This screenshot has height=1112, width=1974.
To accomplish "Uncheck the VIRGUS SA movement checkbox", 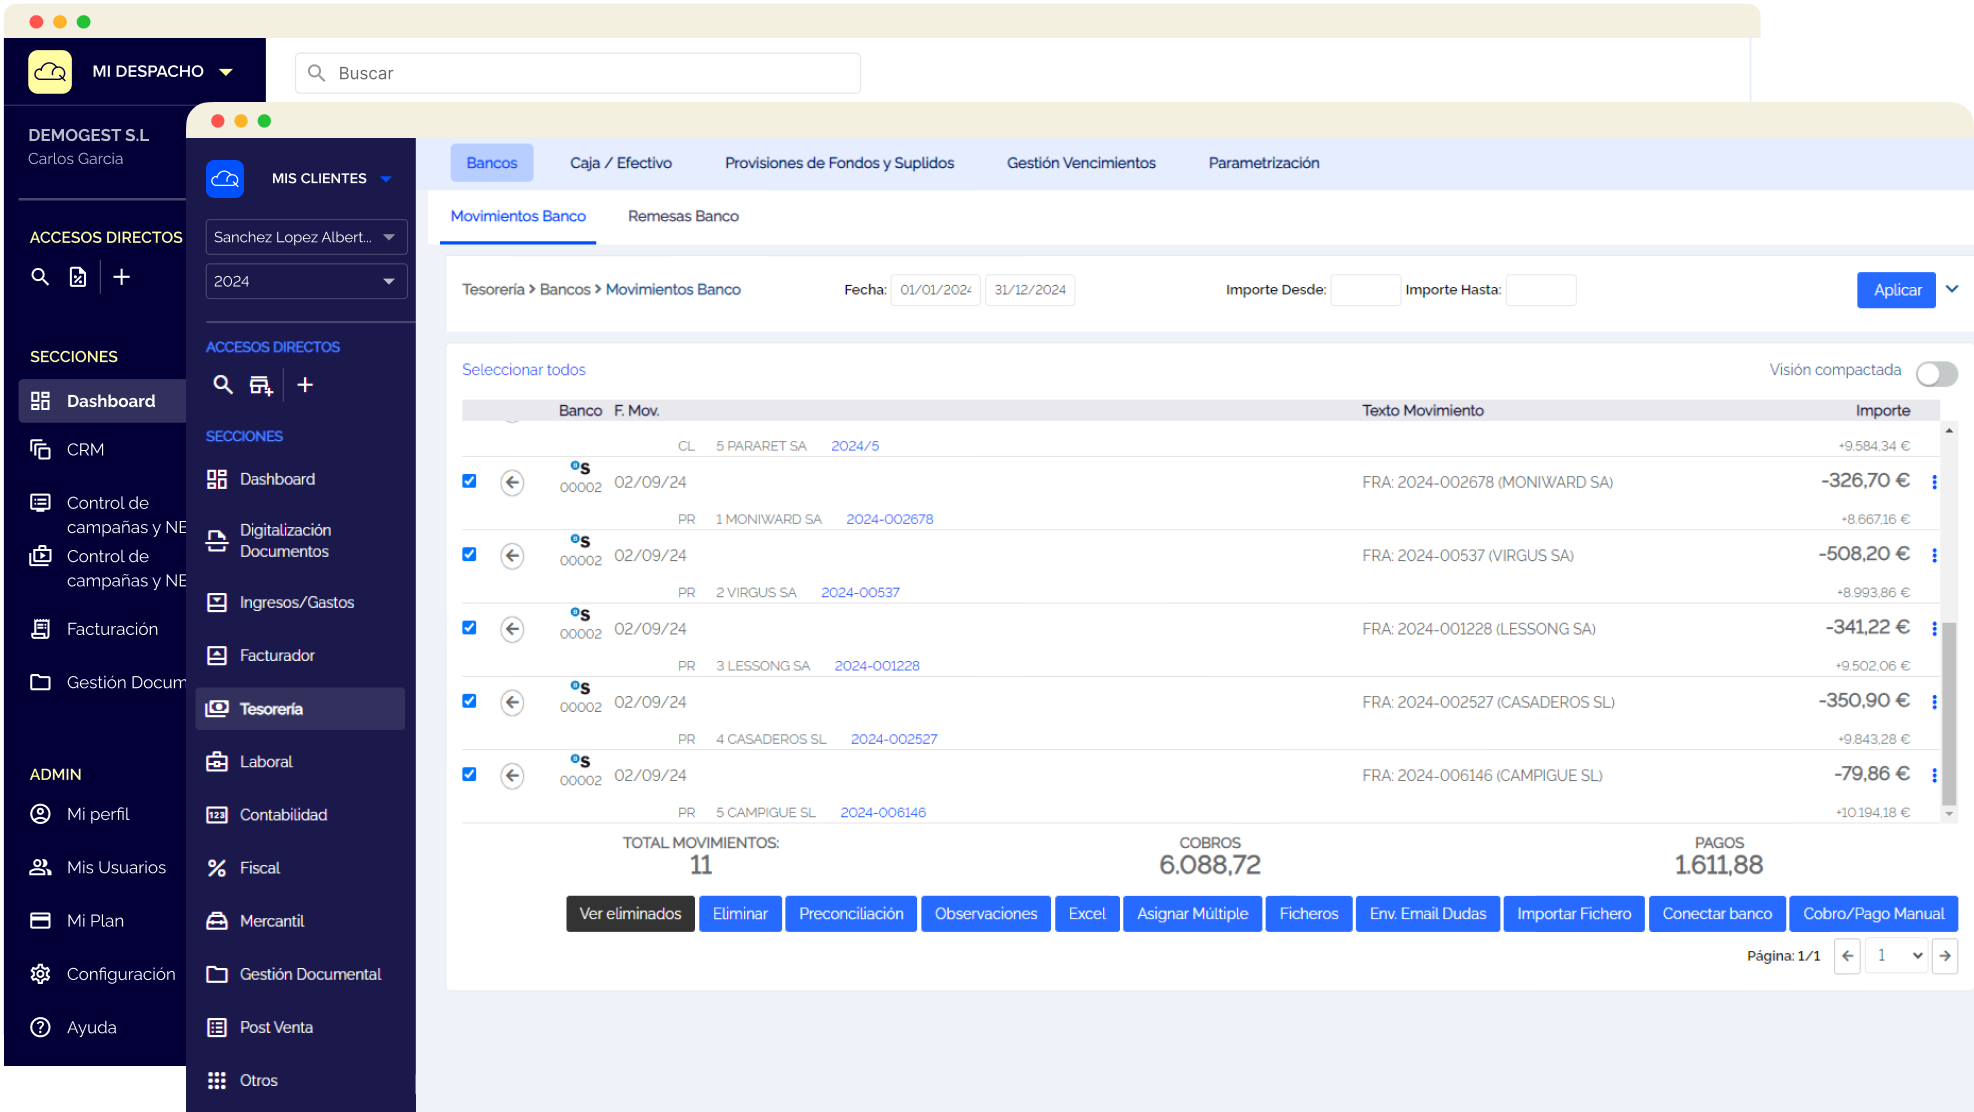I will tap(469, 554).
